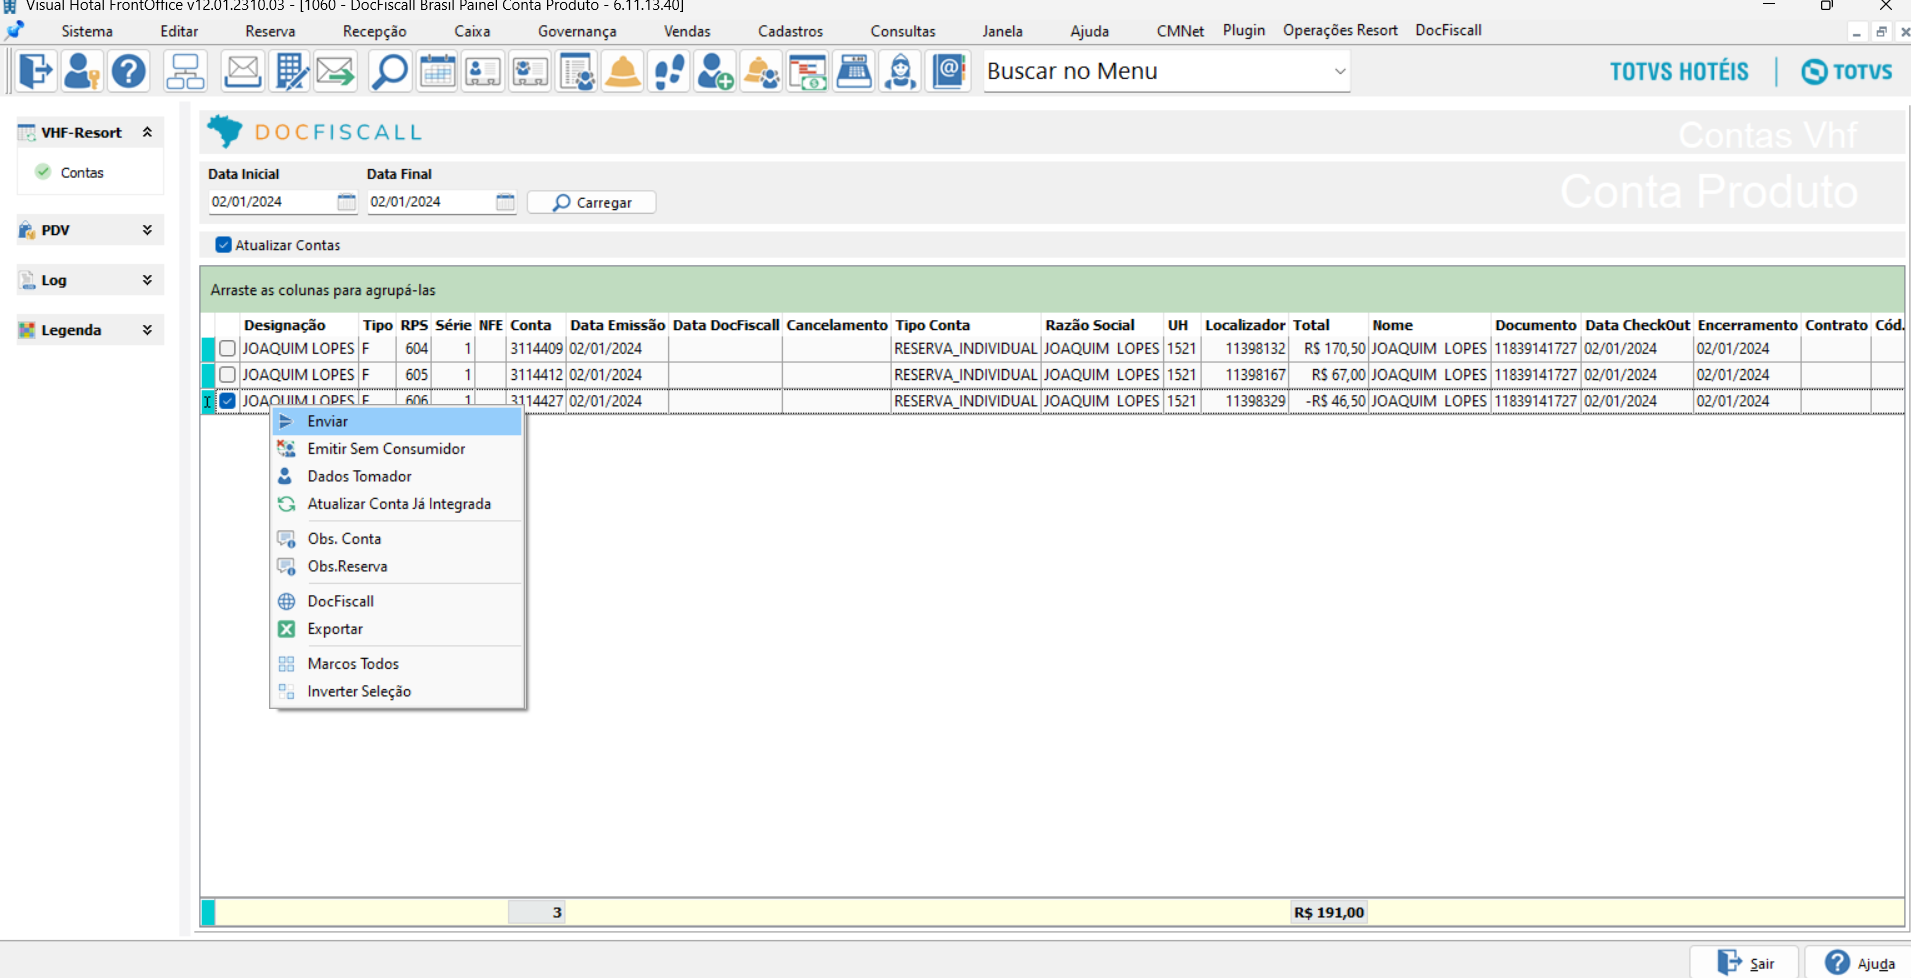Image resolution: width=1911 pixels, height=978 pixels.
Task: Open the Governança menu
Action: pos(577,31)
